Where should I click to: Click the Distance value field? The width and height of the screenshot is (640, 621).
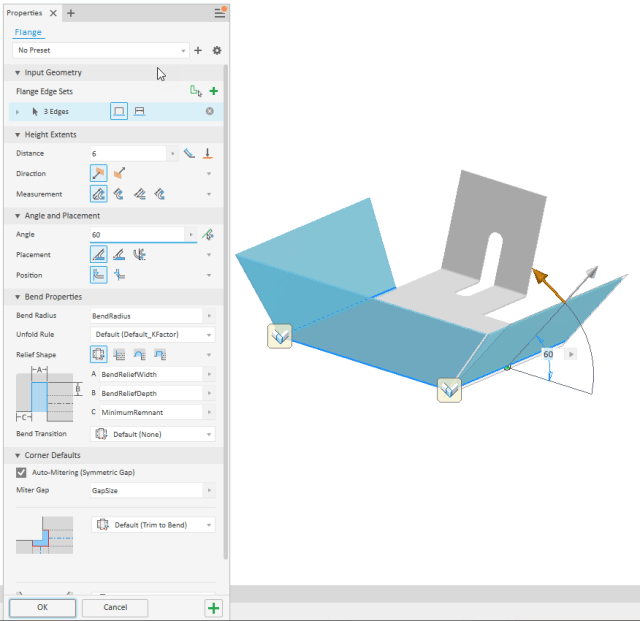point(128,154)
